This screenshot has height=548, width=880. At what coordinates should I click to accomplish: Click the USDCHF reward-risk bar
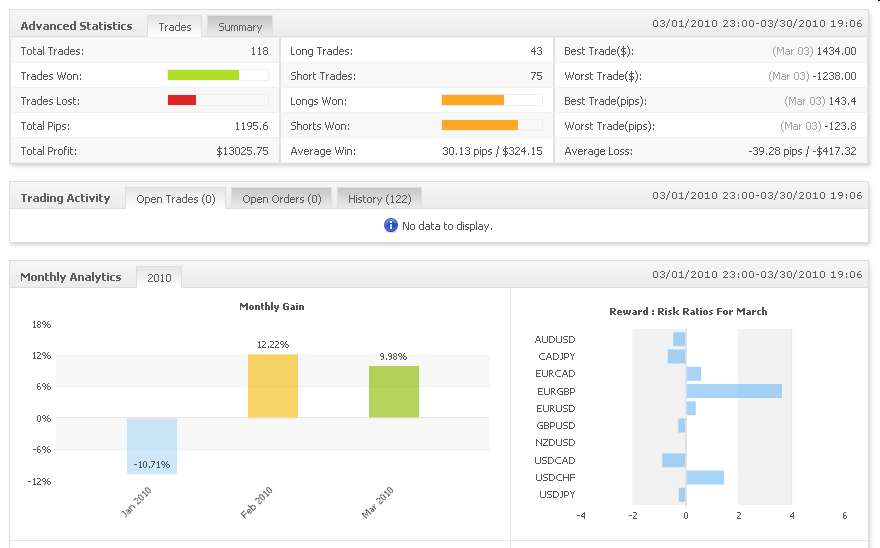704,477
